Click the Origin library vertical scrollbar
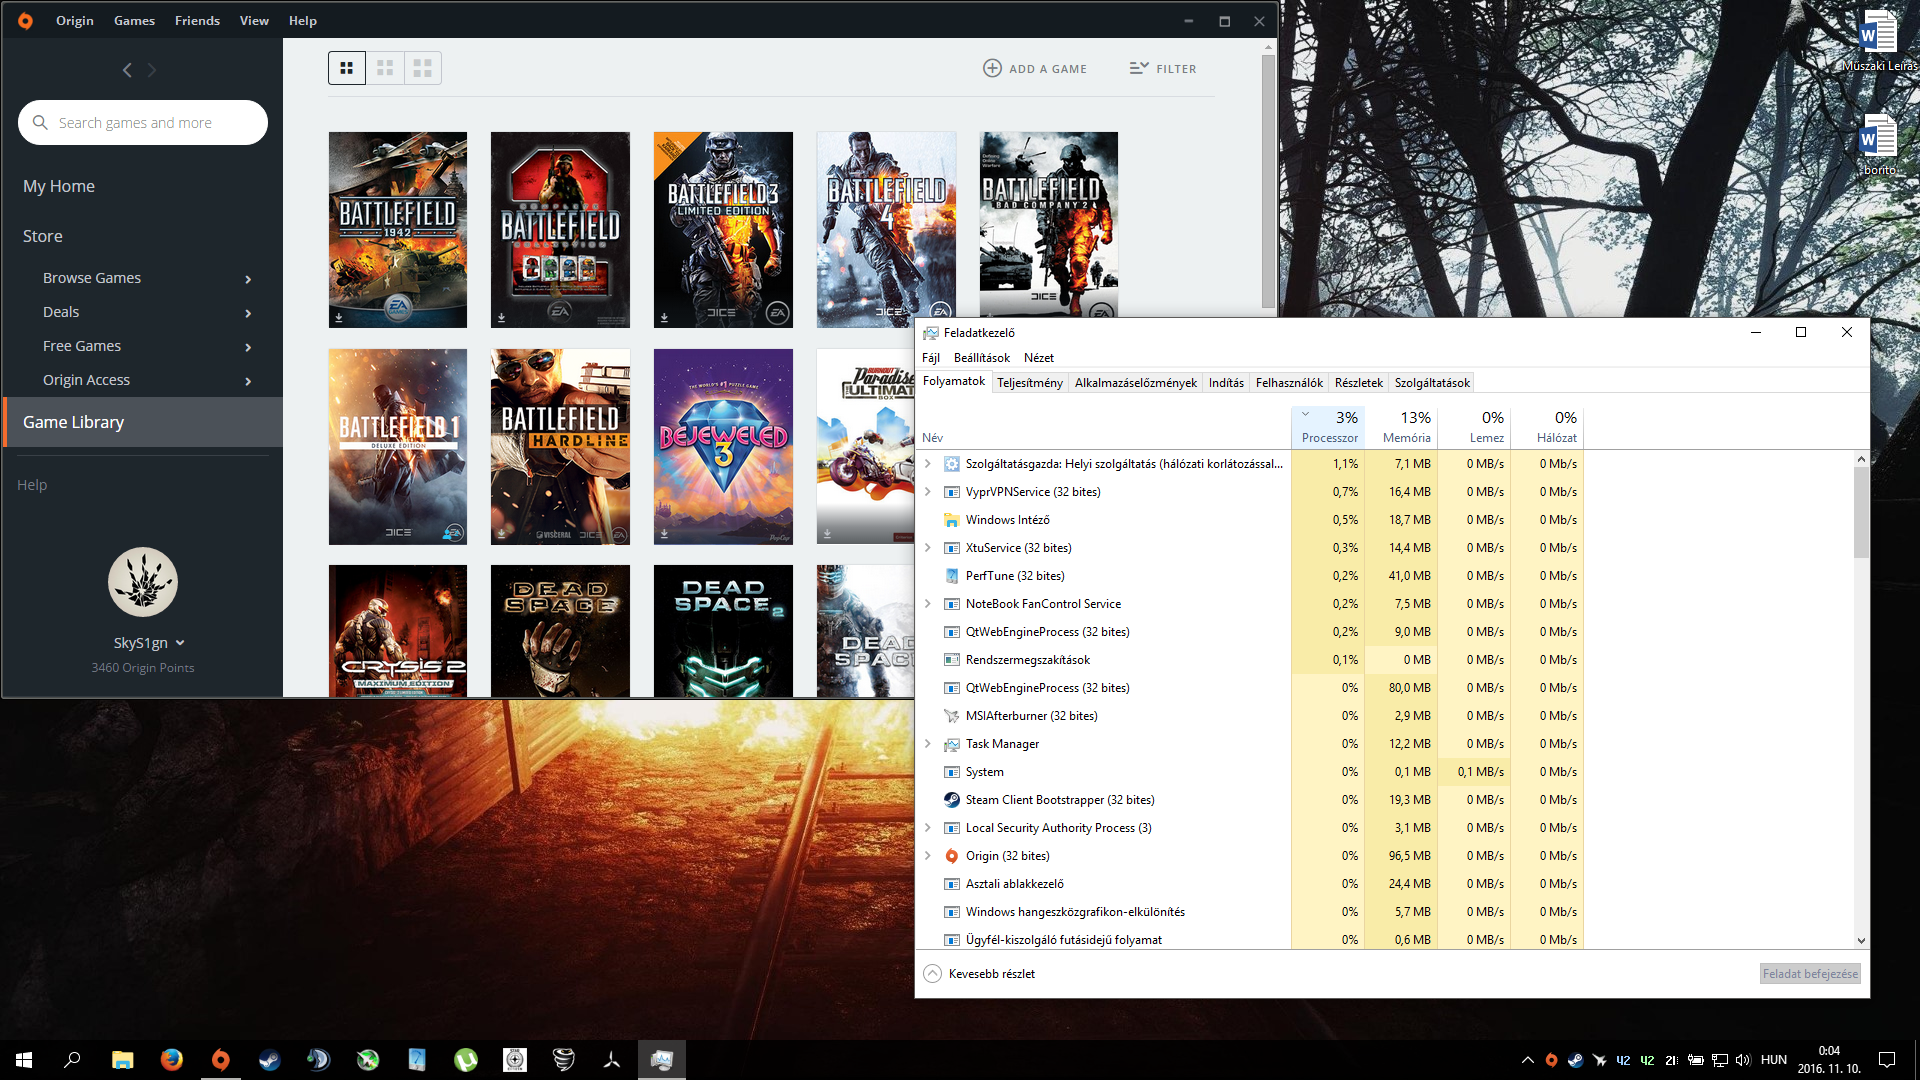The image size is (1920, 1080). 1268,180
